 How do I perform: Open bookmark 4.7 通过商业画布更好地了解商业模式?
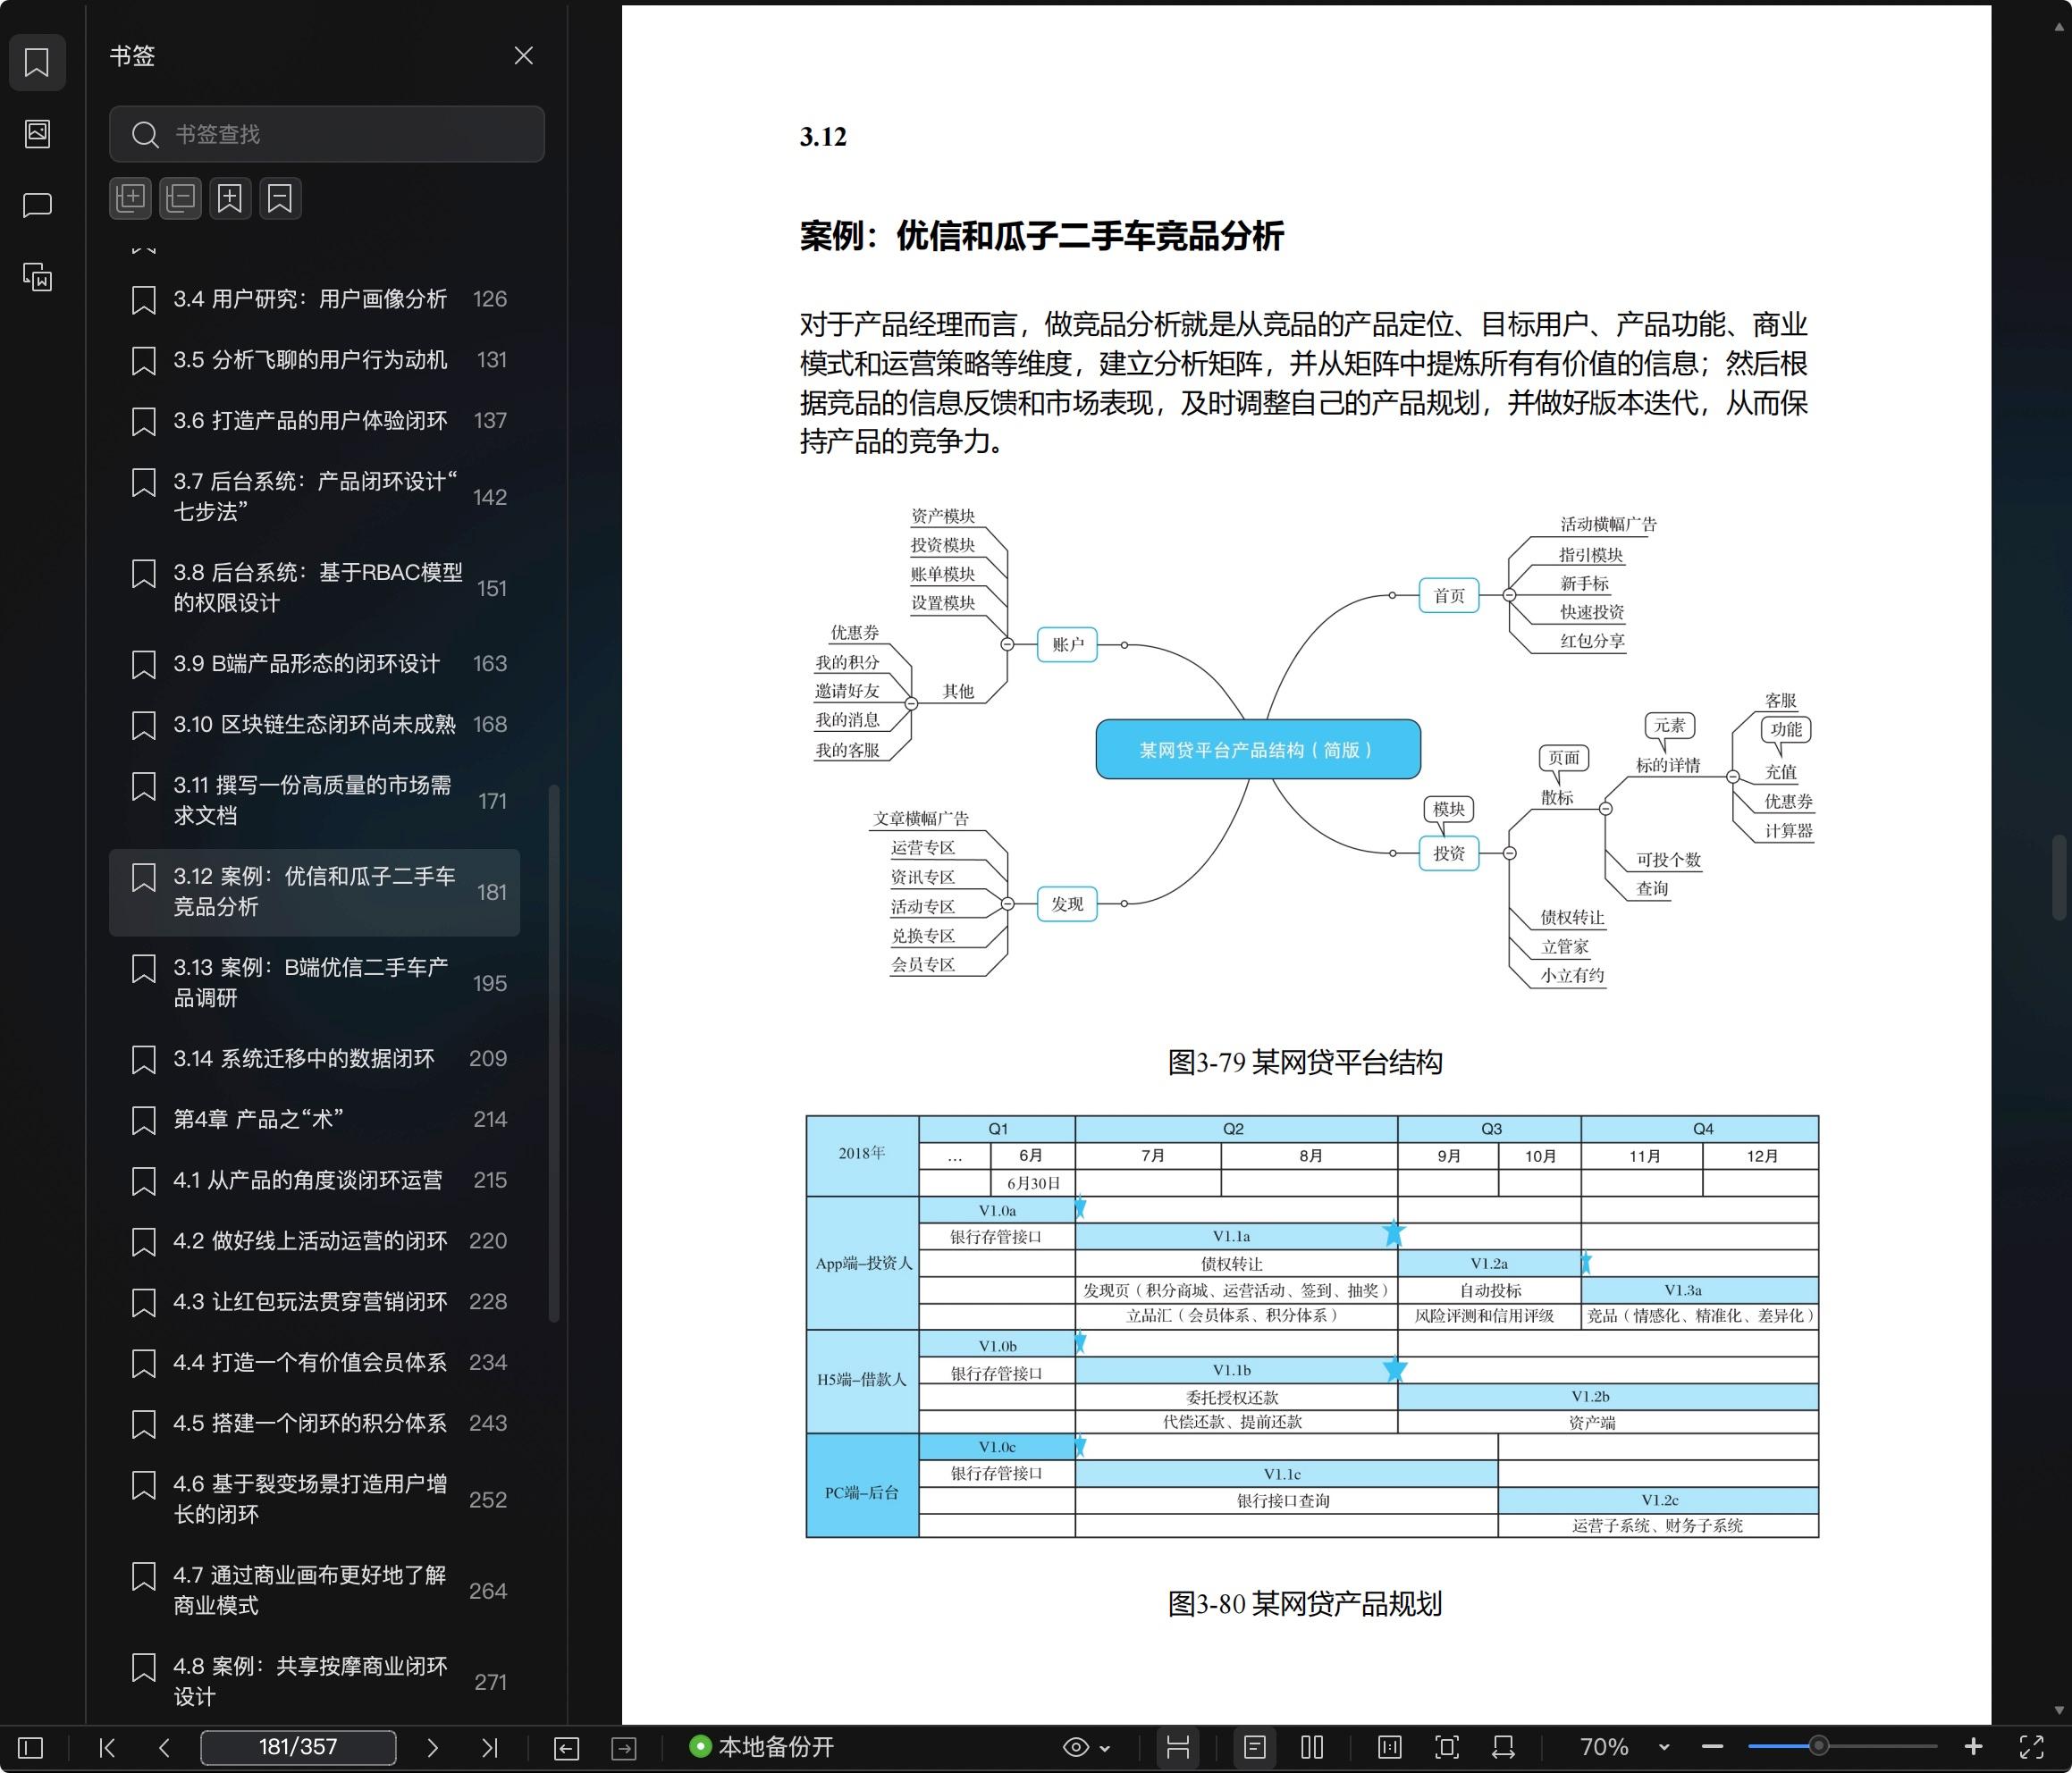(x=314, y=1591)
